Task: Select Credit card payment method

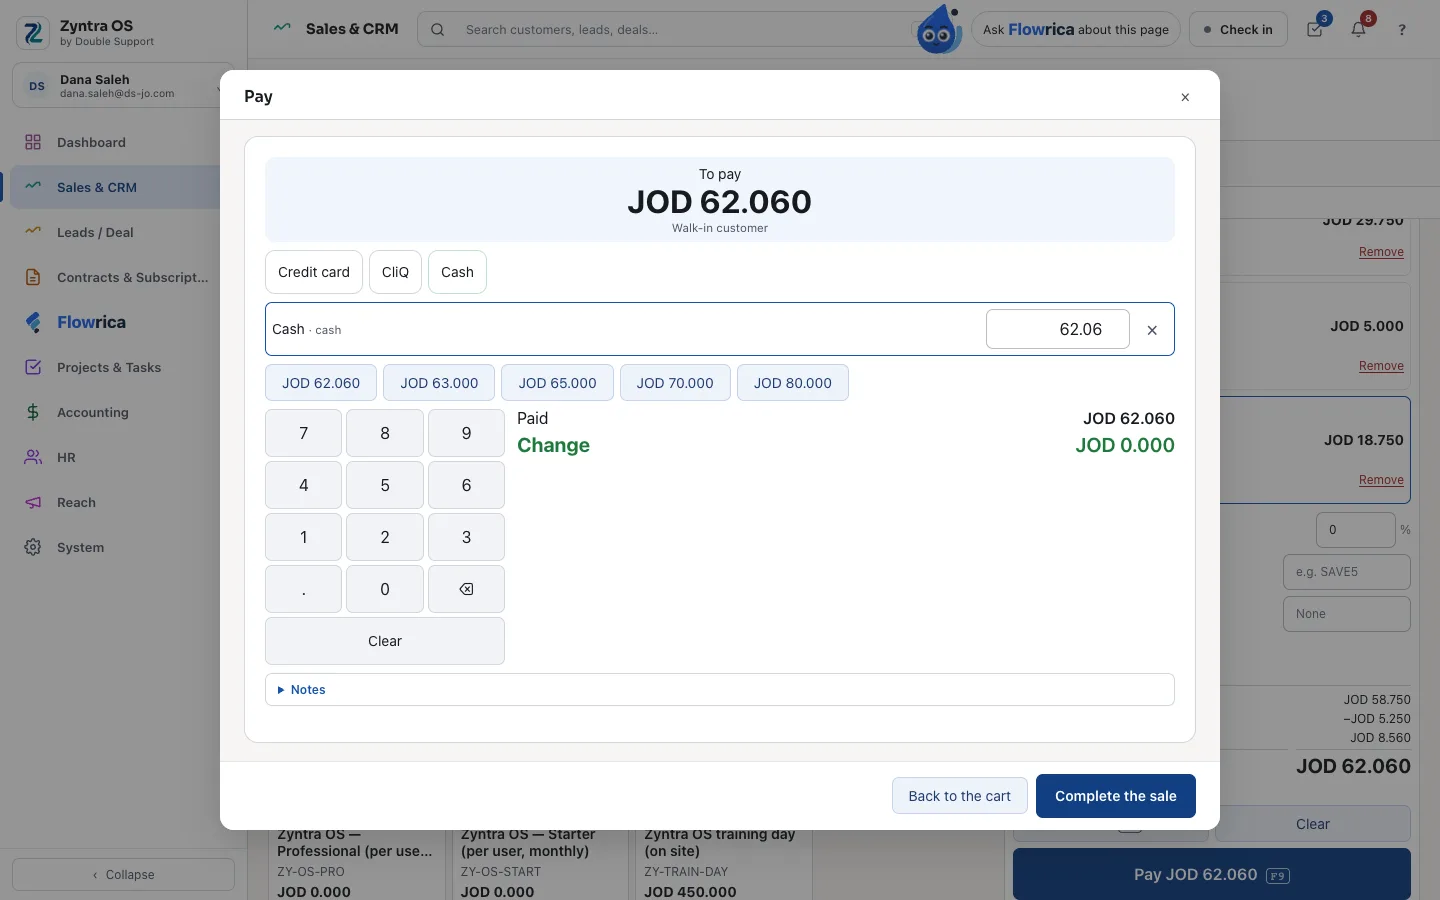Action: pos(314,272)
